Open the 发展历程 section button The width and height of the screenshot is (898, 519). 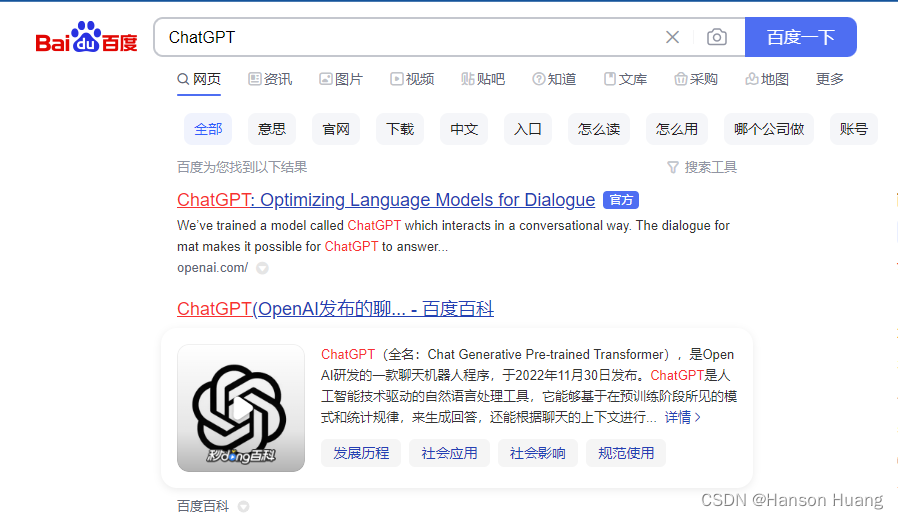pos(361,453)
